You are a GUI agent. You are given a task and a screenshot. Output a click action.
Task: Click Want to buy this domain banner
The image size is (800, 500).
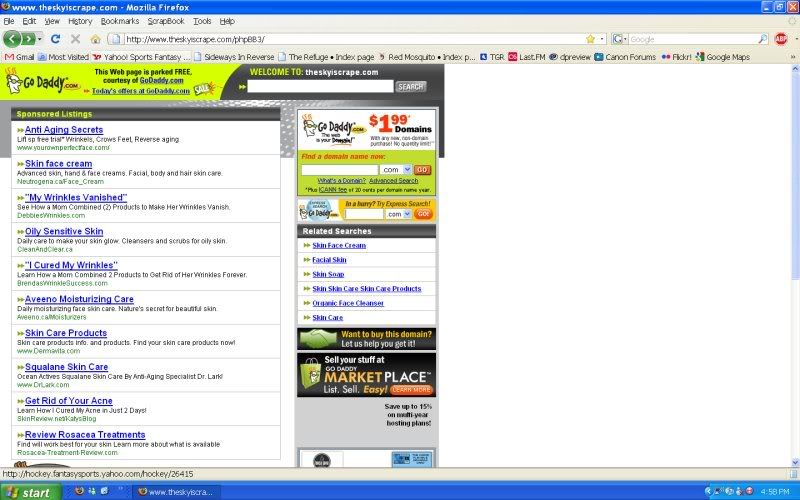tap(366, 339)
